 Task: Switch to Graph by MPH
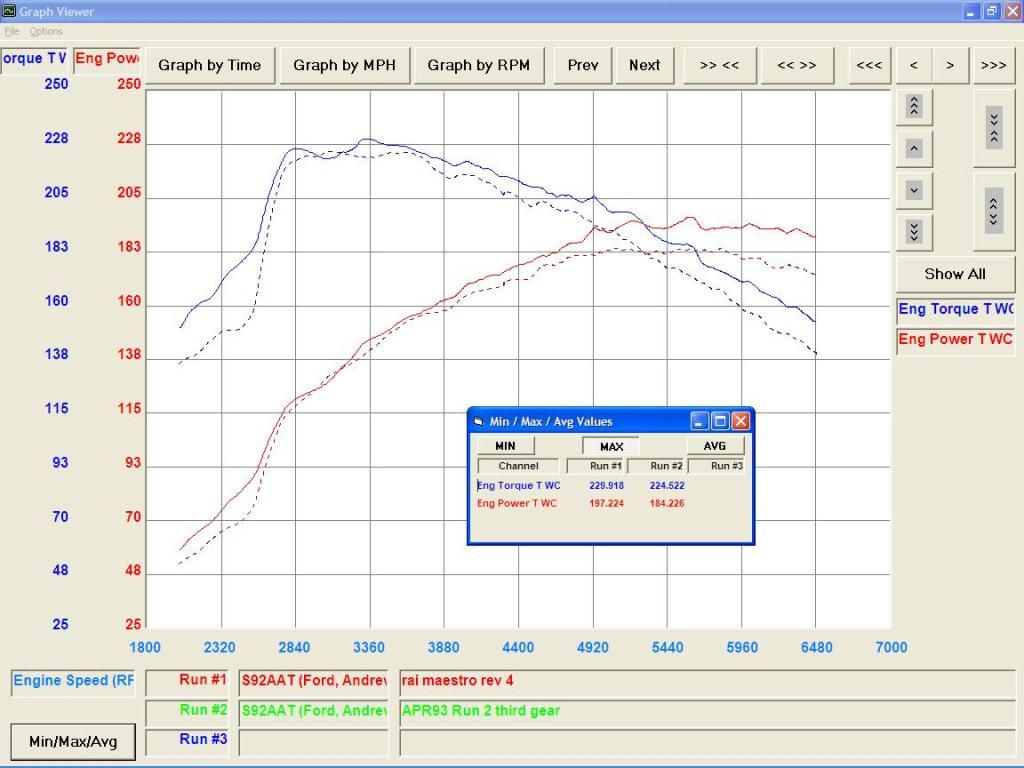(344, 65)
